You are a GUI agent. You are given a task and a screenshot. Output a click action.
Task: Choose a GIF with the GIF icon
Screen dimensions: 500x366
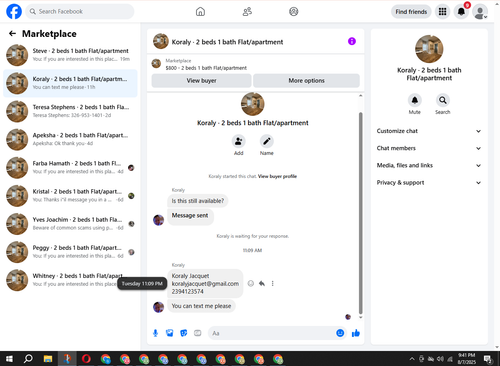[198, 333]
